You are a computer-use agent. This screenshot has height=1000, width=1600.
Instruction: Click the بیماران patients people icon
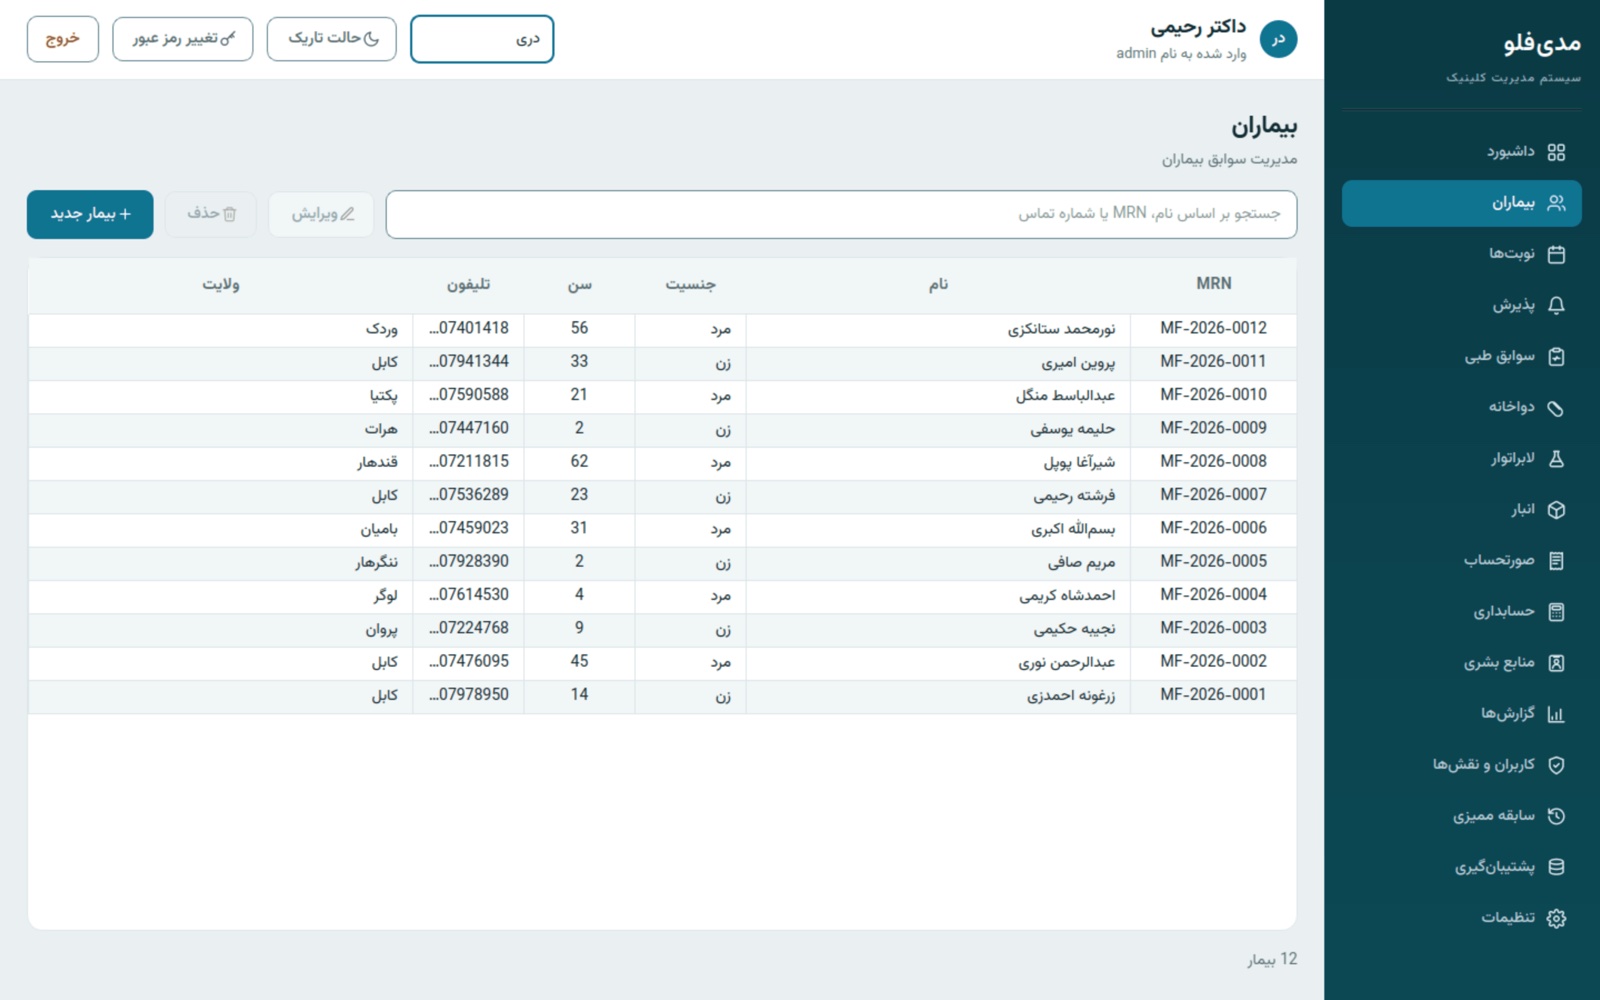coord(1556,203)
